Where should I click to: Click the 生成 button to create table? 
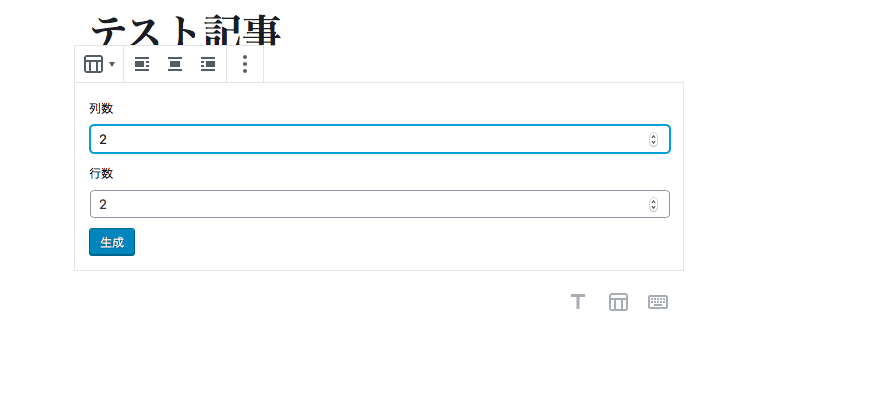coord(112,242)
